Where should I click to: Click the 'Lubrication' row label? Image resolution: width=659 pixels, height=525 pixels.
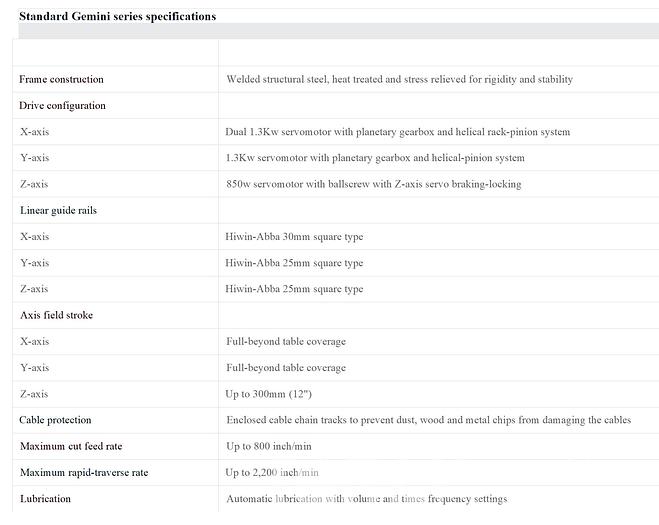click(x=45, y=498)
